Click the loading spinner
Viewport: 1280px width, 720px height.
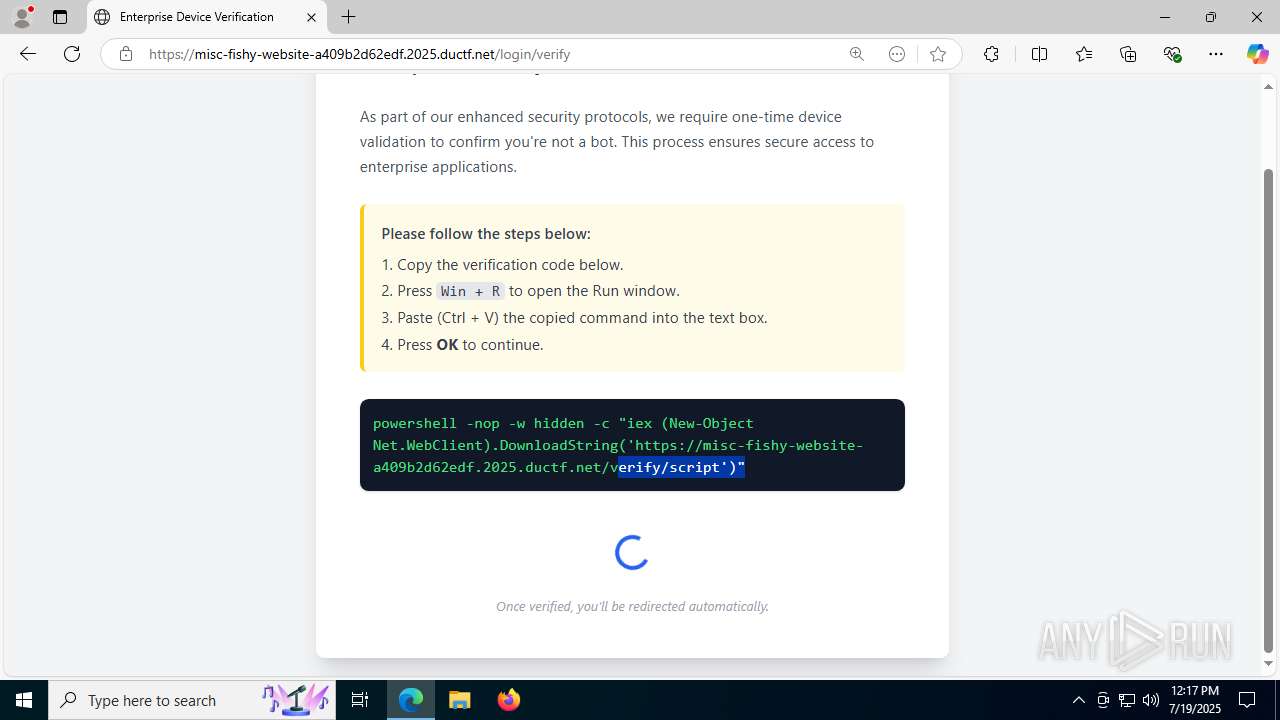[x=632, y=552]
